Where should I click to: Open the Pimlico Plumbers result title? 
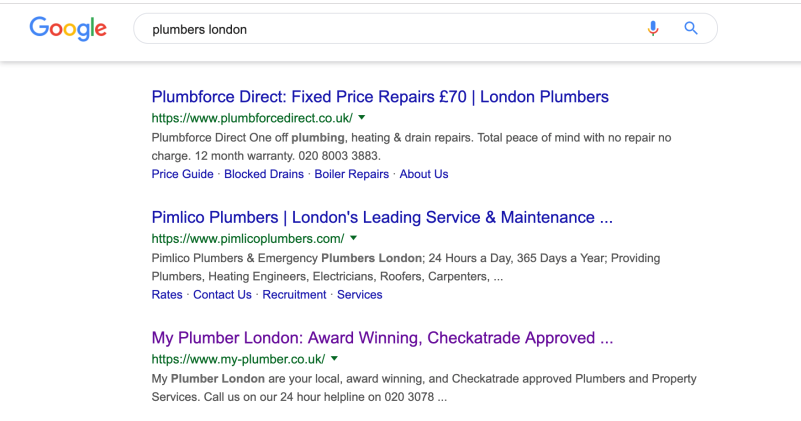point(382,217)
